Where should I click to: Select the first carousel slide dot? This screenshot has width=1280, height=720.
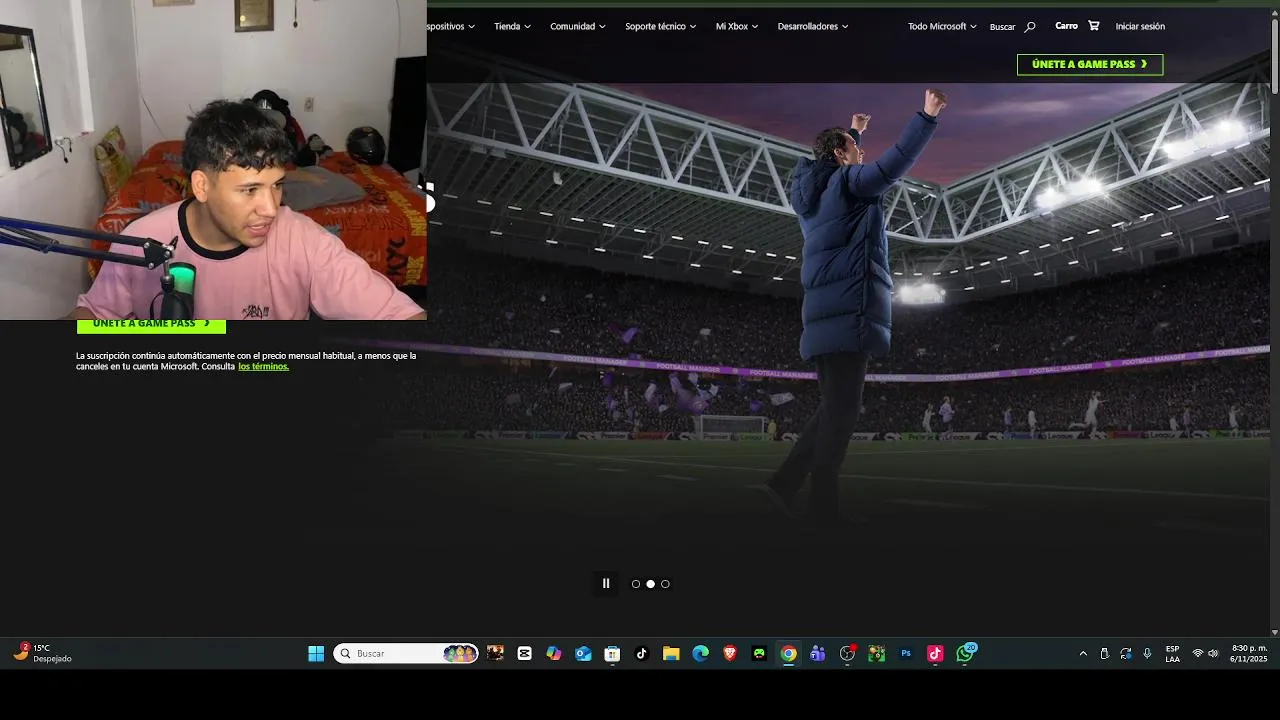(x=636, y=584)
